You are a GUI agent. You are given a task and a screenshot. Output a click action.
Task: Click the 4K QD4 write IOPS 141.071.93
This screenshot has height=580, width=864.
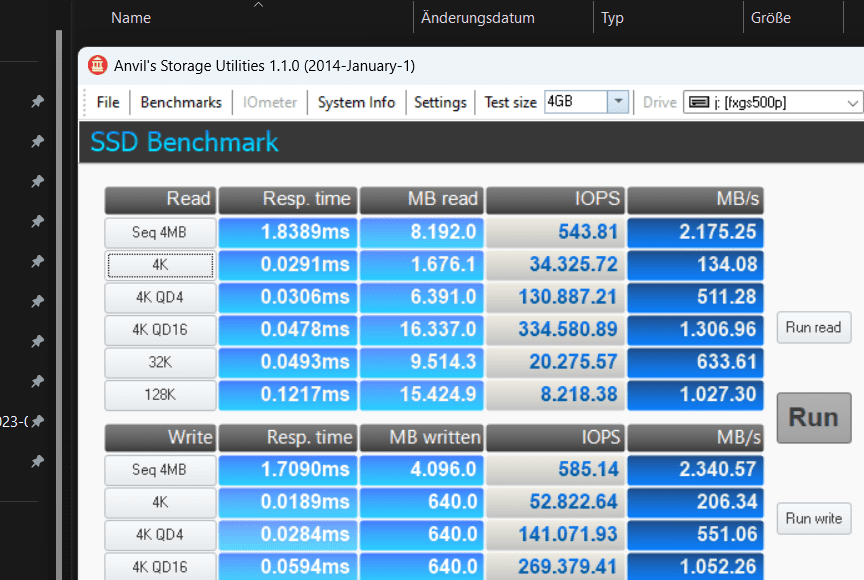click(555, 535)
